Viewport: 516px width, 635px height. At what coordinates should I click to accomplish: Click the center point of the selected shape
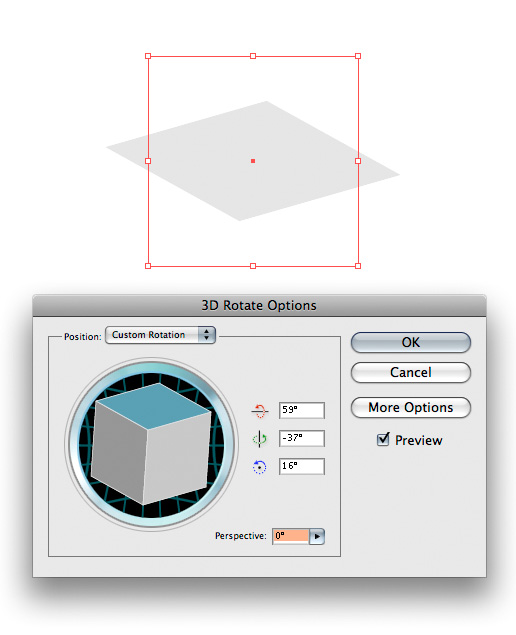click(253, 161)
